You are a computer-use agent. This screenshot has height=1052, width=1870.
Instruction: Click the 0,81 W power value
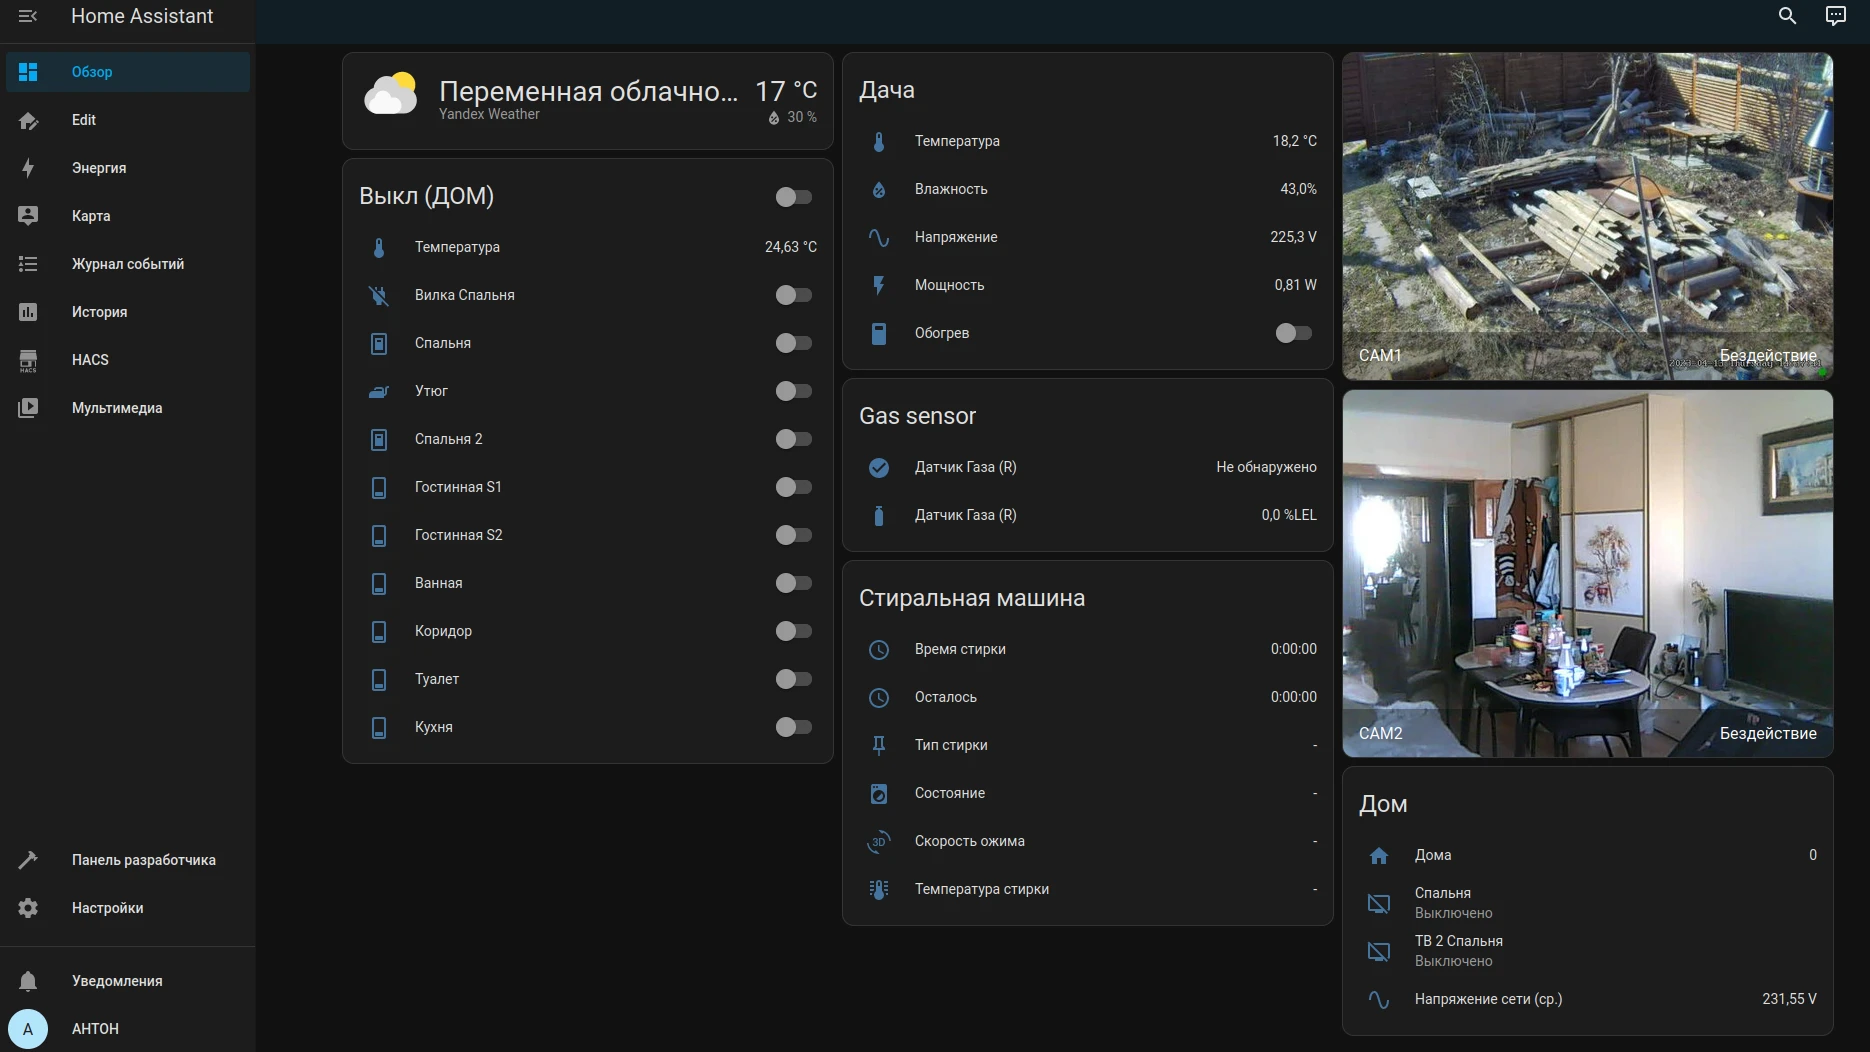(1295, 285)
